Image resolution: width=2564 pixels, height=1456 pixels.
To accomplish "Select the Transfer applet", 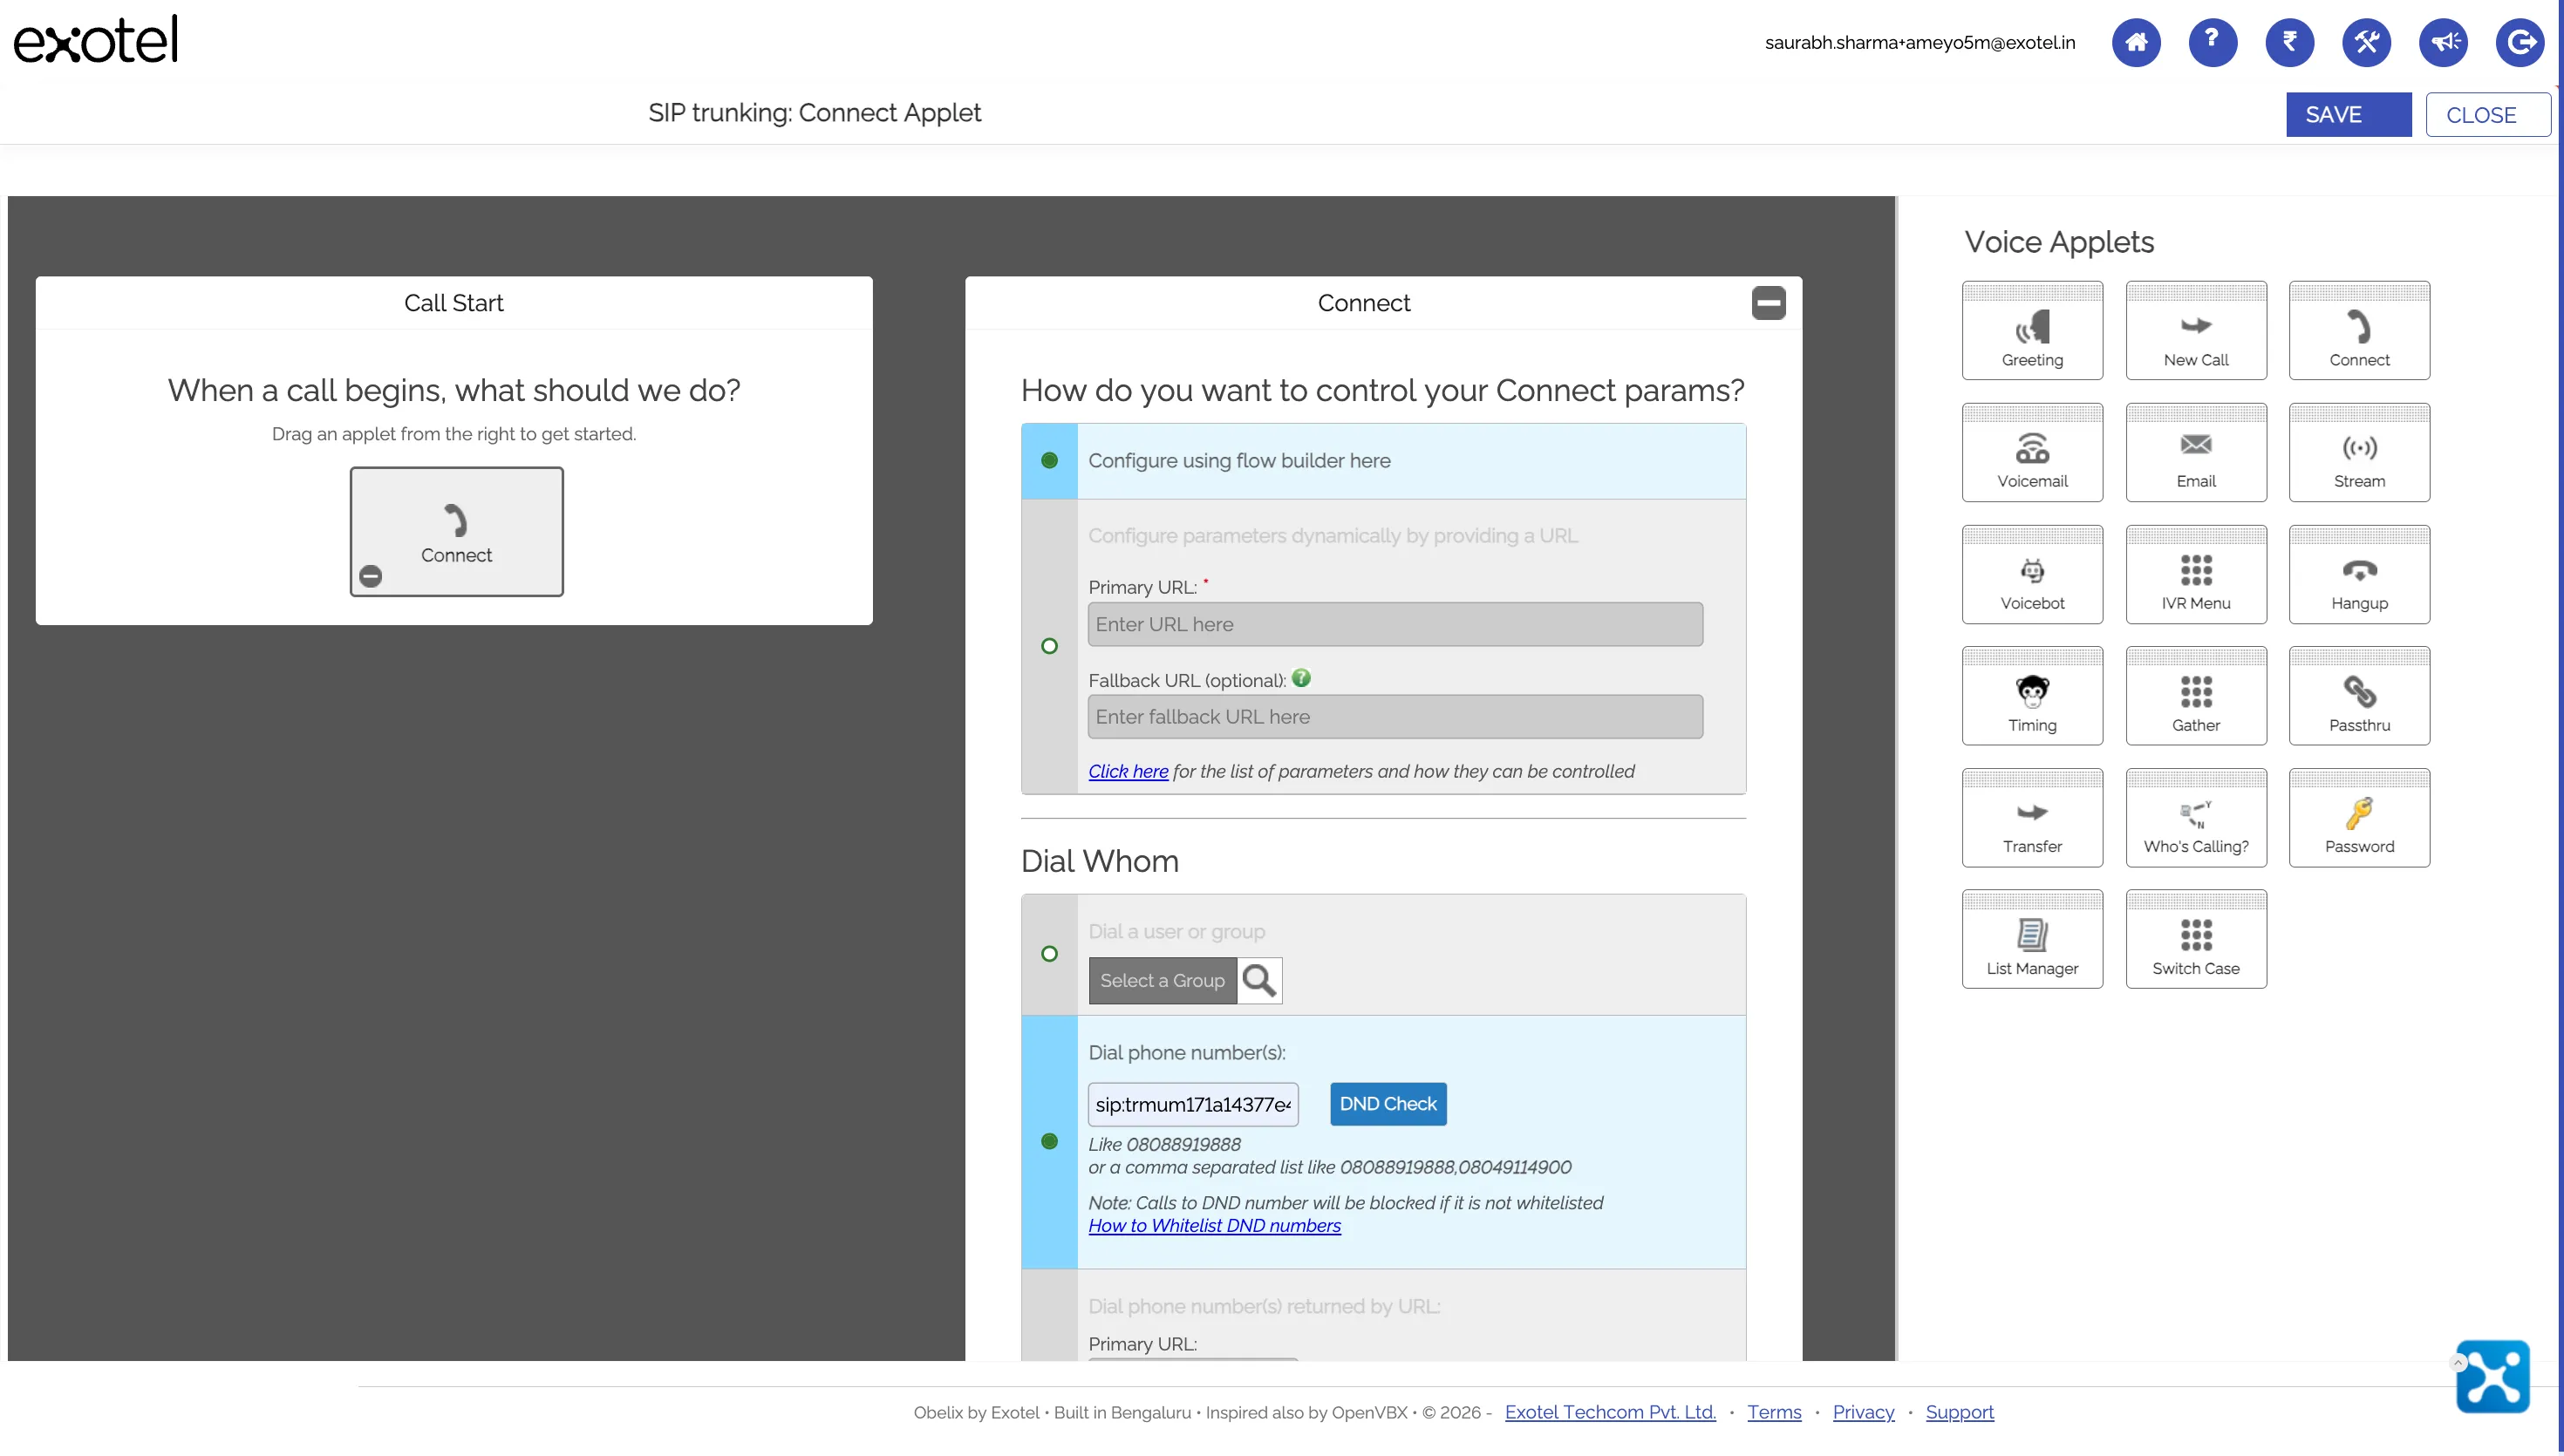I will [x=2032, y=817].
